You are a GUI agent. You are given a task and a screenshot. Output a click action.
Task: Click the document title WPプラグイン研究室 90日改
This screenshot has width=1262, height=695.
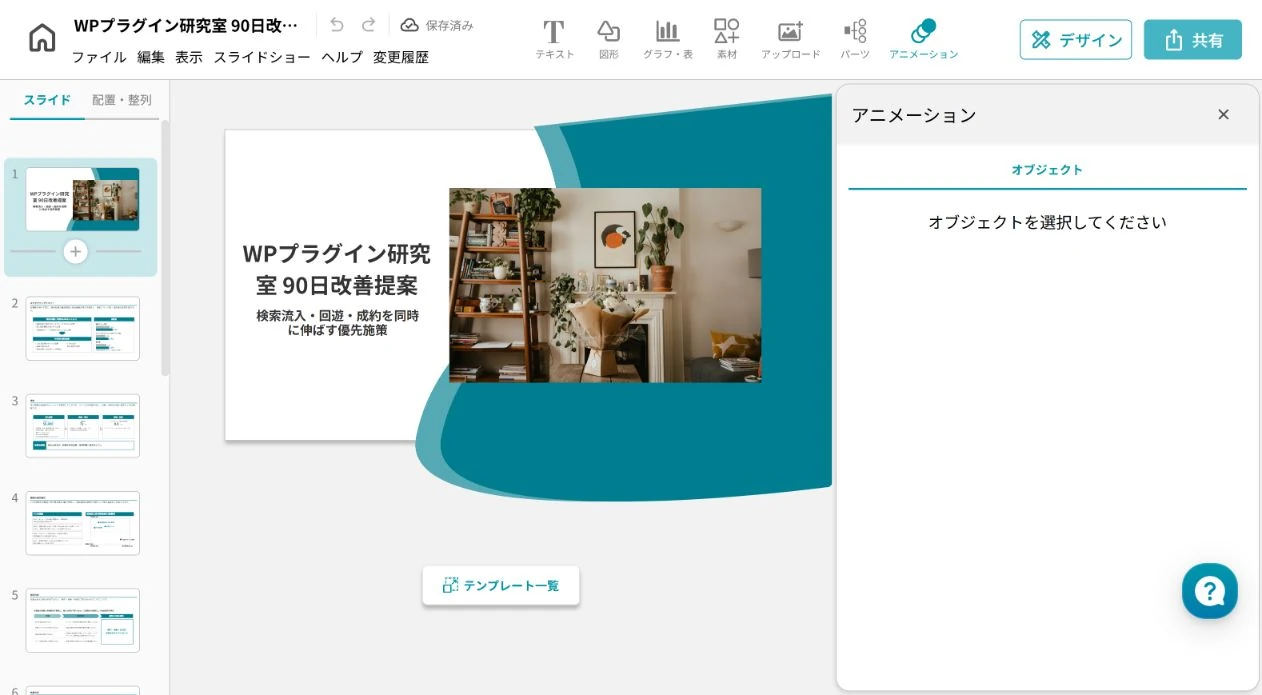186,25
